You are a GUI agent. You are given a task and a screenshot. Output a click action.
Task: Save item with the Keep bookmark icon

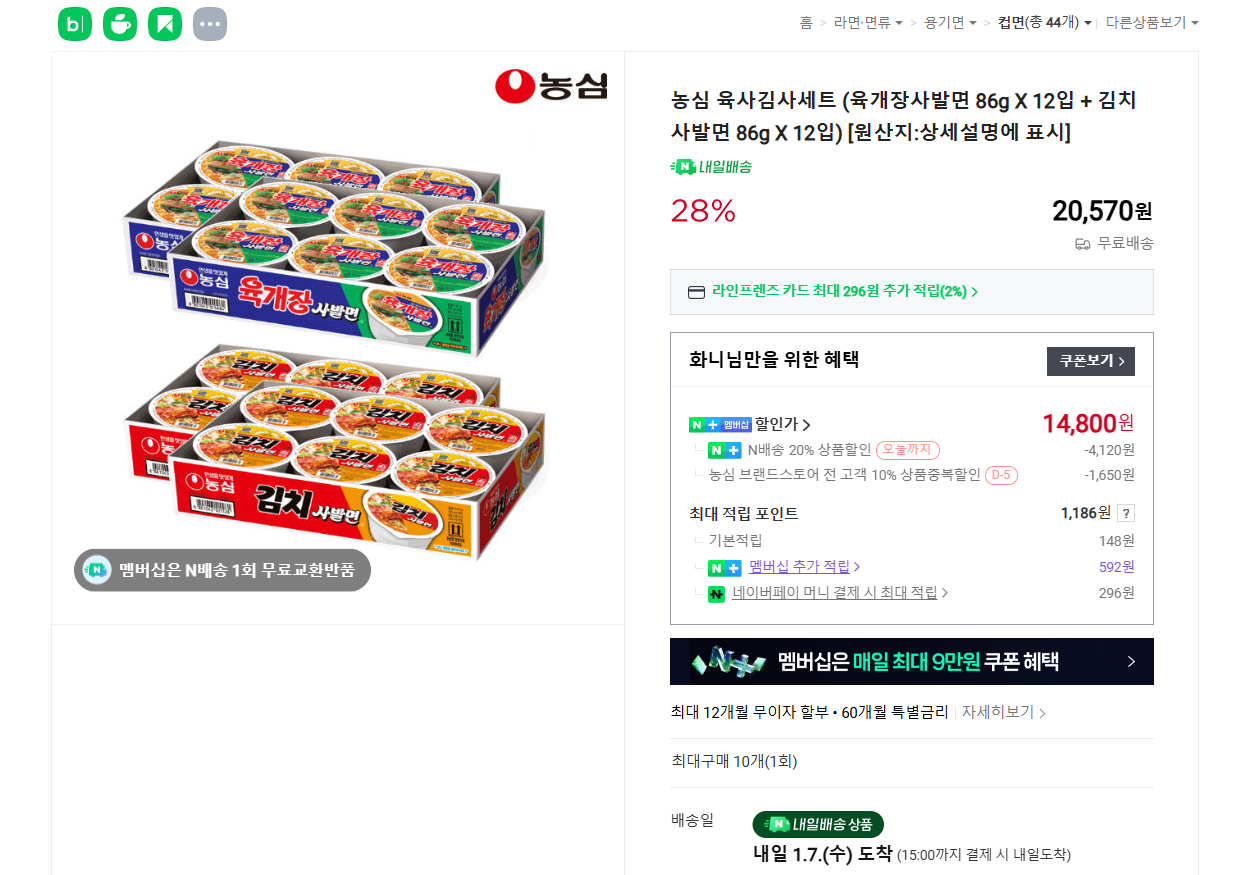pyautogui.click(x=164, y=24)
